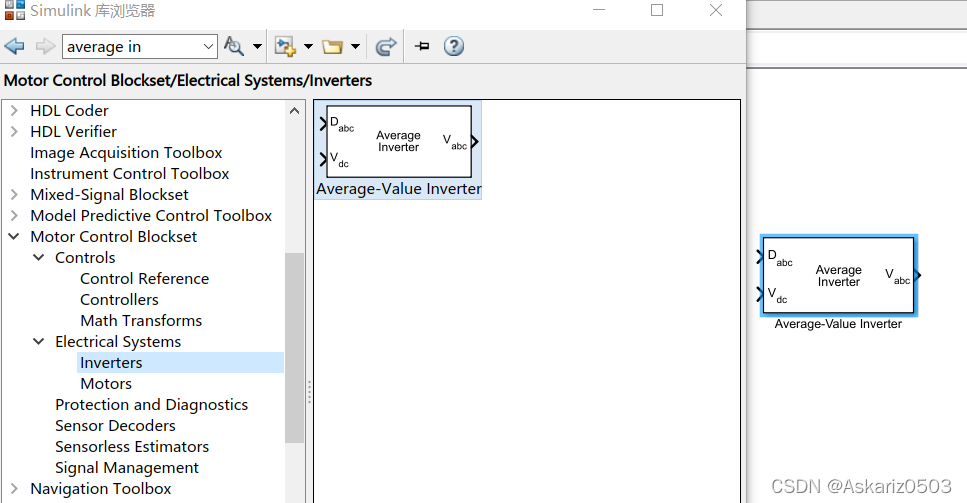This screenshot has height=503, width=967.
Task: Open new model dropdown arrow
Action: coord(308,46)
